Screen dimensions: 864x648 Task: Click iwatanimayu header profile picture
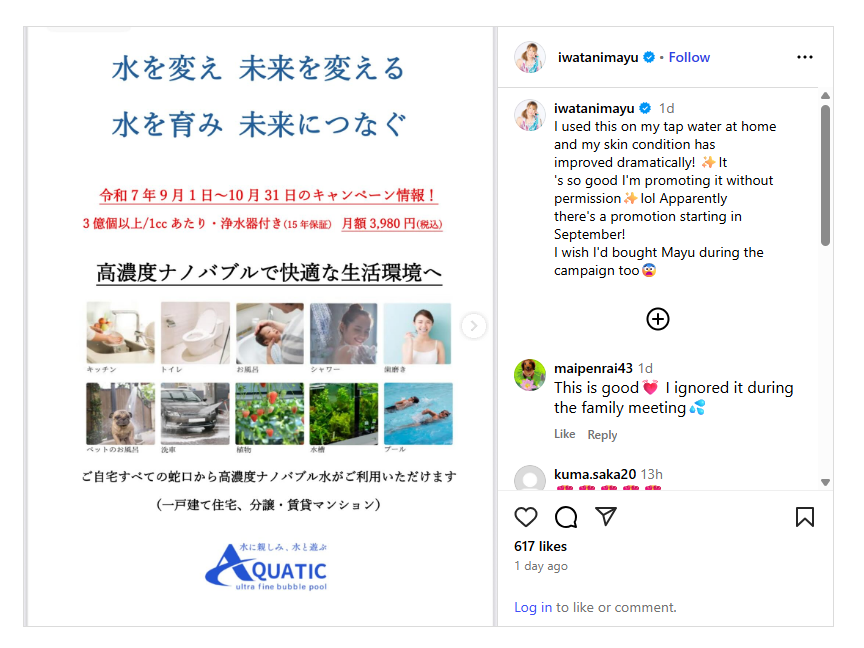click(x=530, y=57)
